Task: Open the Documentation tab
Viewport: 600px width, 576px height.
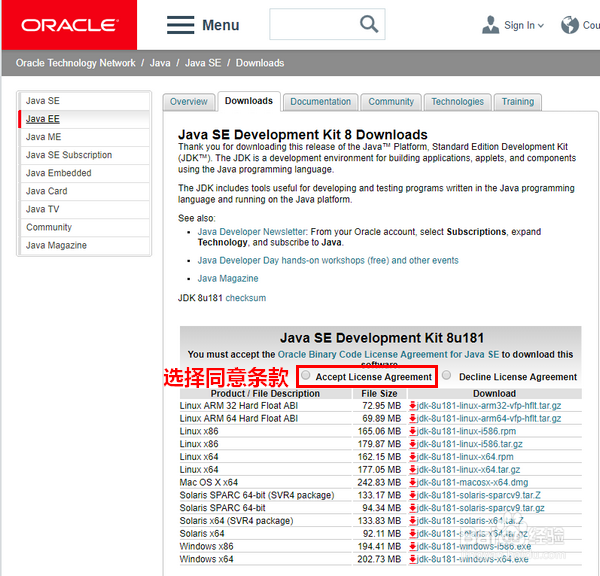Action: coord(320,102)
